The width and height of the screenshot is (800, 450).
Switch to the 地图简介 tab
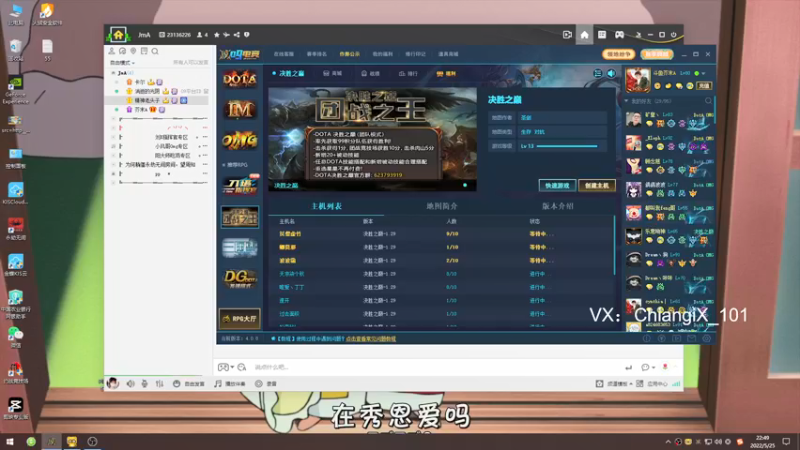tap(442, 206)
